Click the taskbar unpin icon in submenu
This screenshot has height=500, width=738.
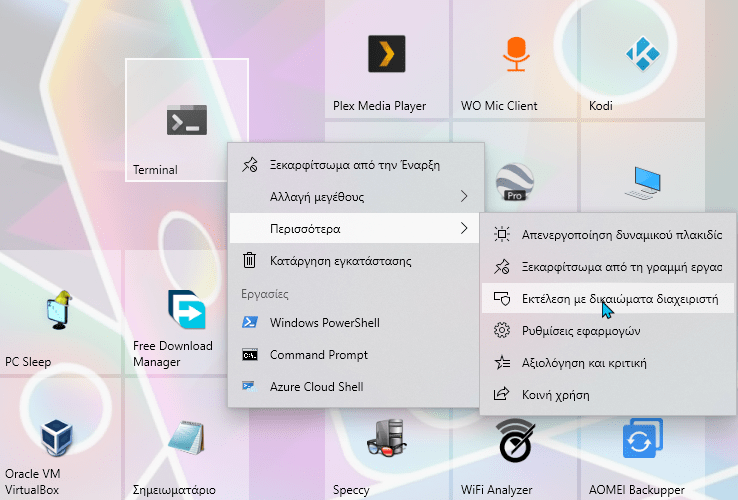pyautogui.click(x=502, y=266)
